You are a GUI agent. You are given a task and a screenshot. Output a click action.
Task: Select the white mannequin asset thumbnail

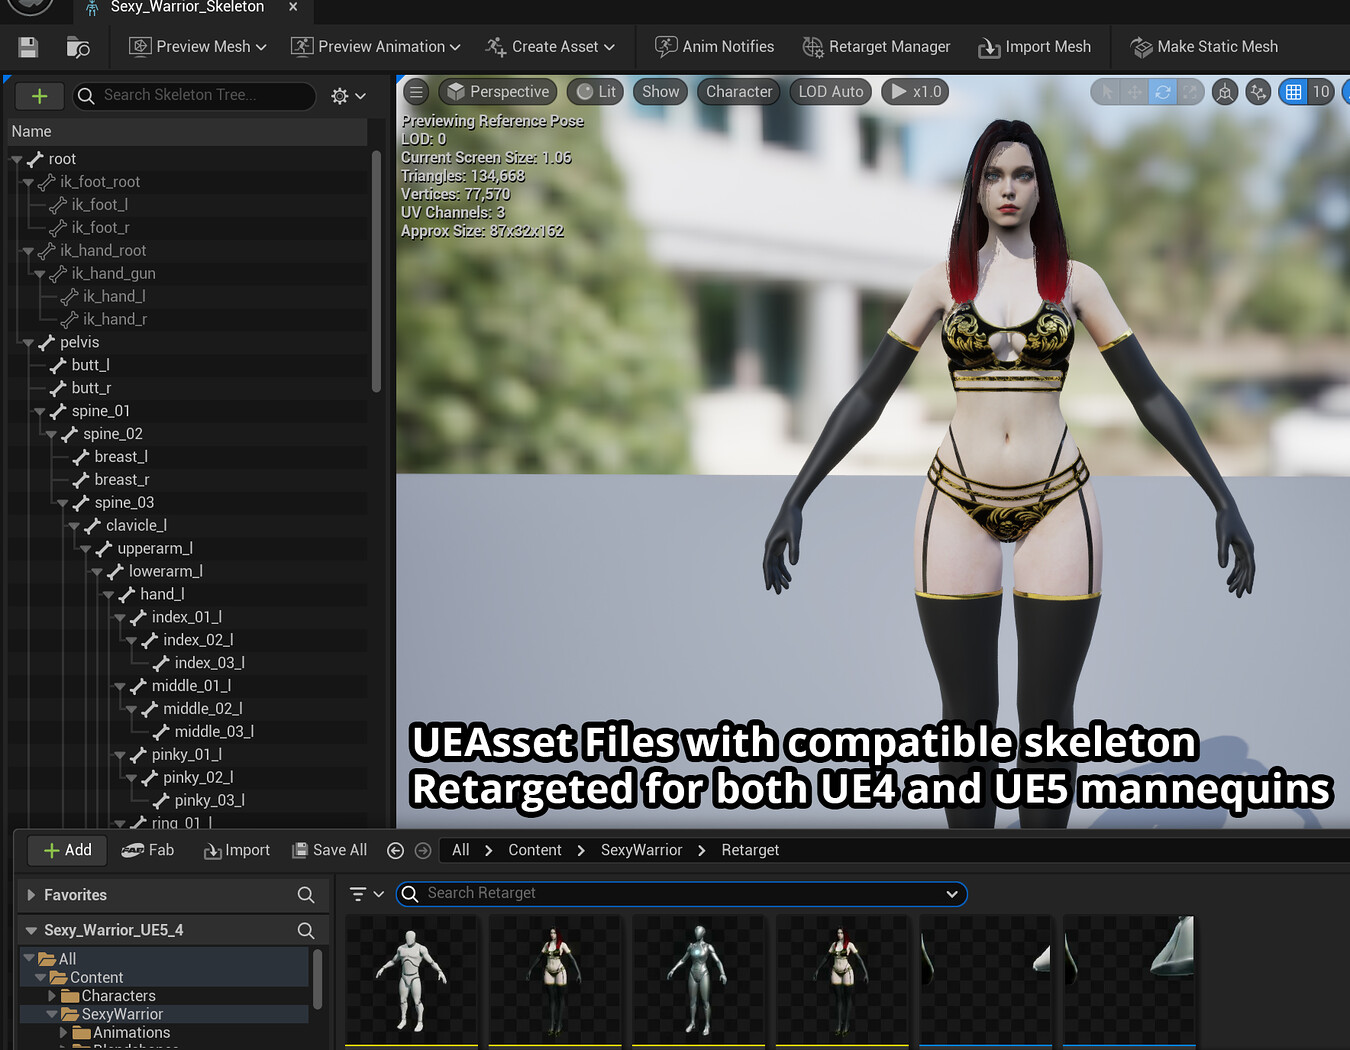click(x=411, y=981)
